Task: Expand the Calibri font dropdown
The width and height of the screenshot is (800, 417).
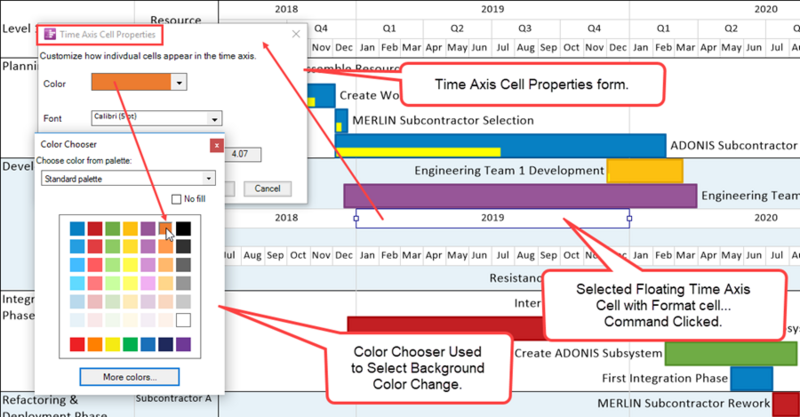Action: (214, 119)
